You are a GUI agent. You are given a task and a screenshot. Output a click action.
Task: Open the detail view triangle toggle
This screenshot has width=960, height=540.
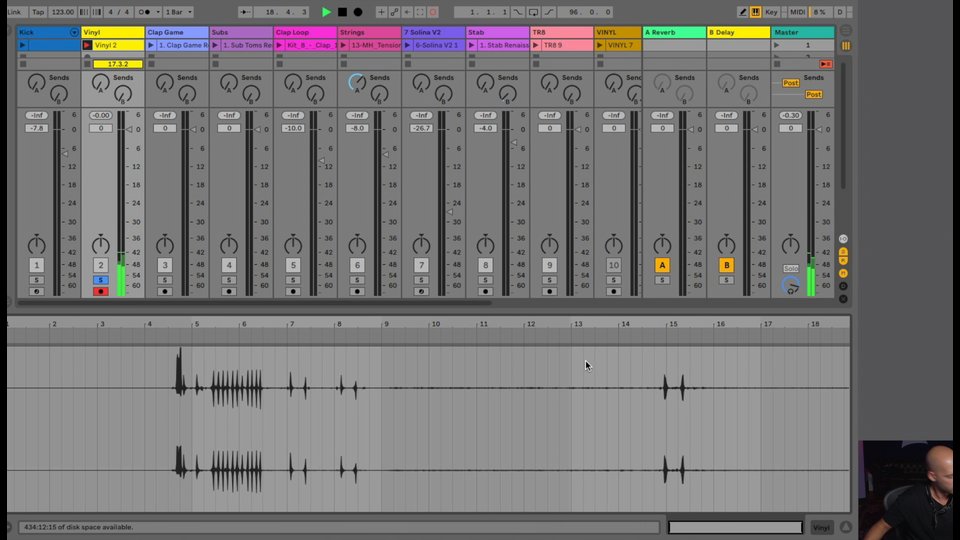coord(846,527)
